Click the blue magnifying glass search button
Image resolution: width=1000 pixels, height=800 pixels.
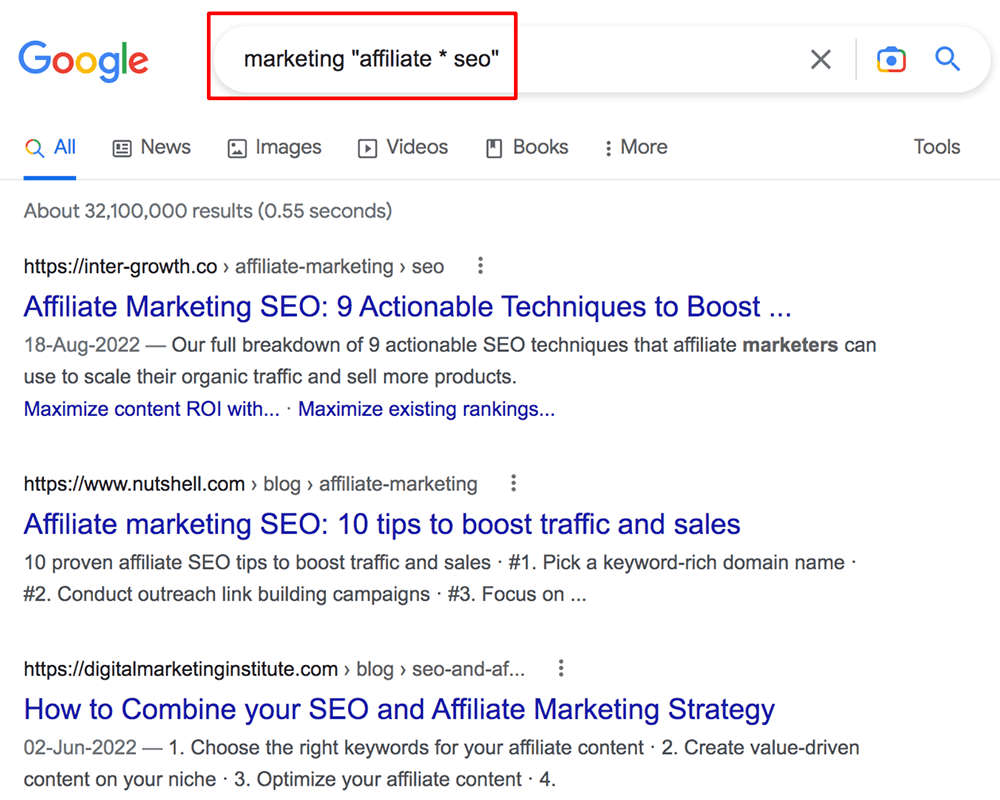coord(948,59)
